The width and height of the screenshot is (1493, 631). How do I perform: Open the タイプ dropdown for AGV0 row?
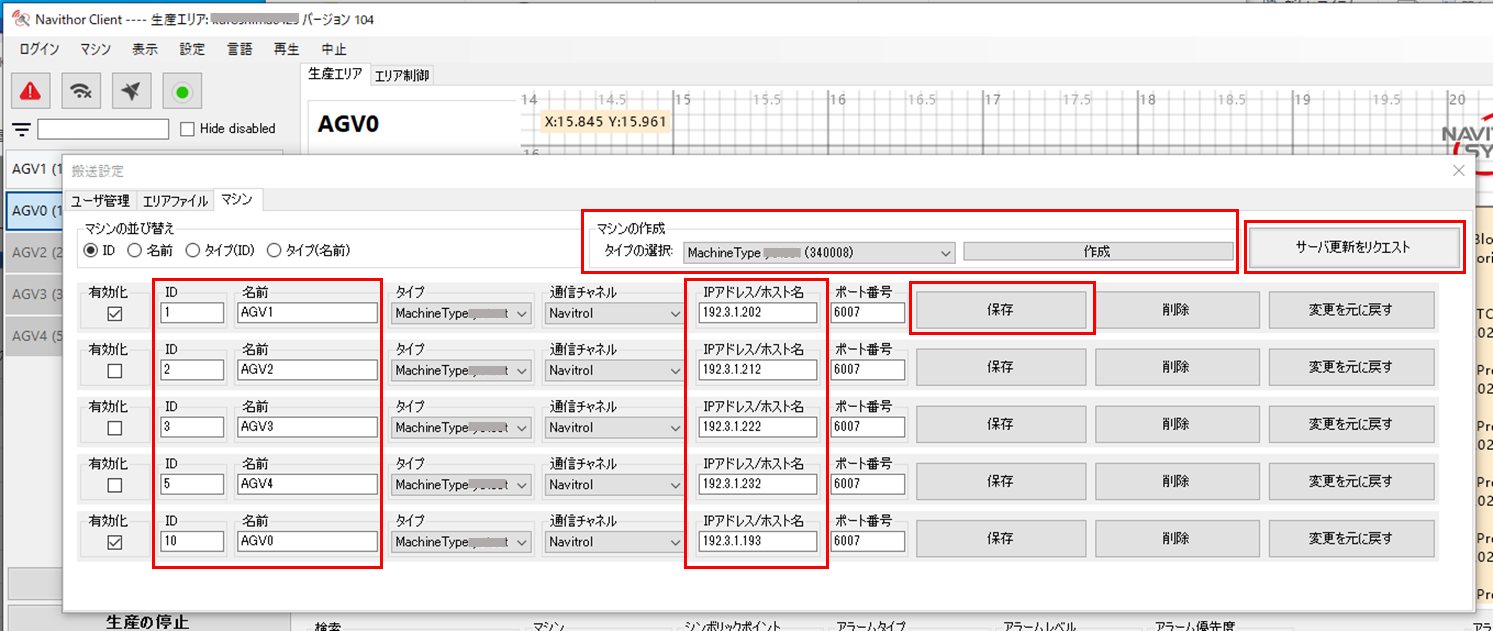[x=461, y=542]
